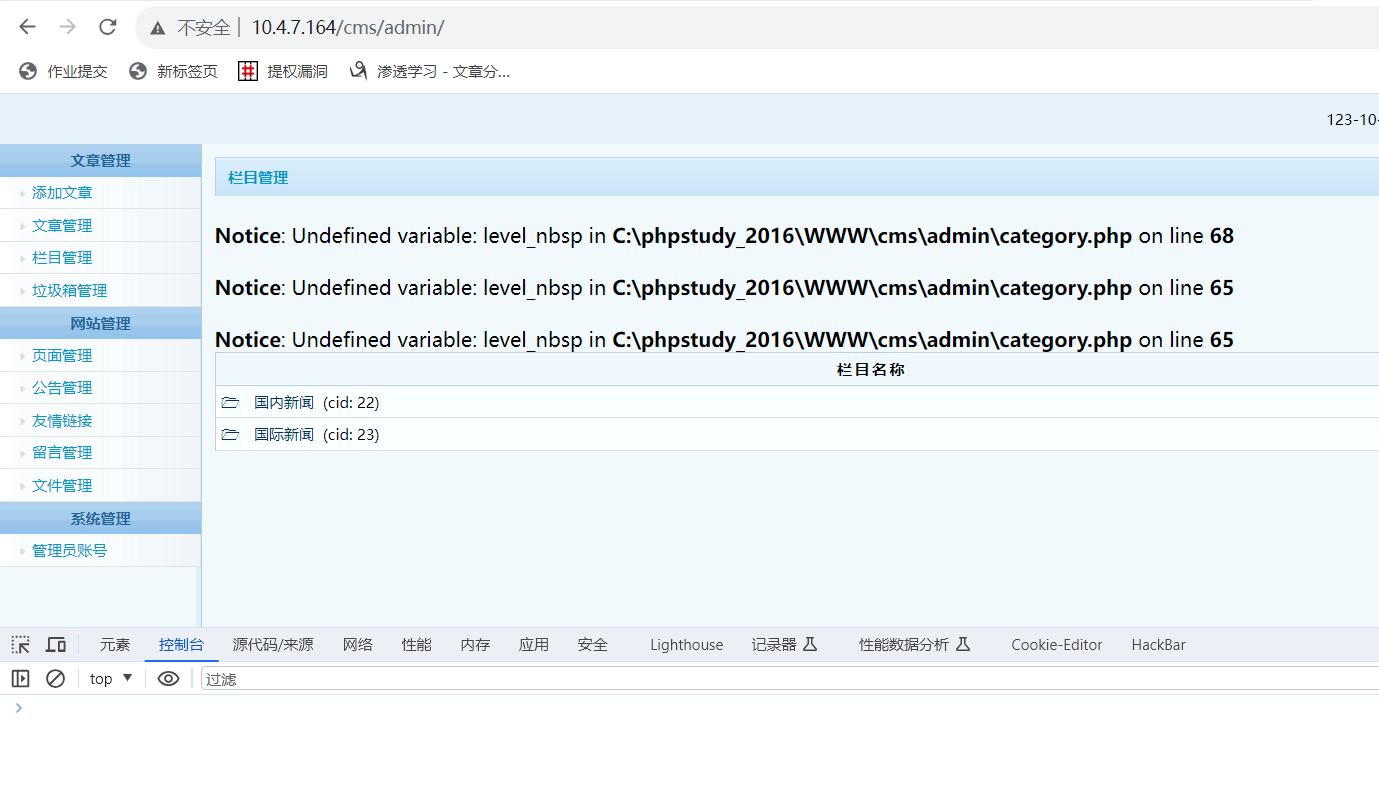Click the folder icon beside 国内新闻
Viewport: 1379px width, 789px height.
pyautogui.click(x=230, y=403)
